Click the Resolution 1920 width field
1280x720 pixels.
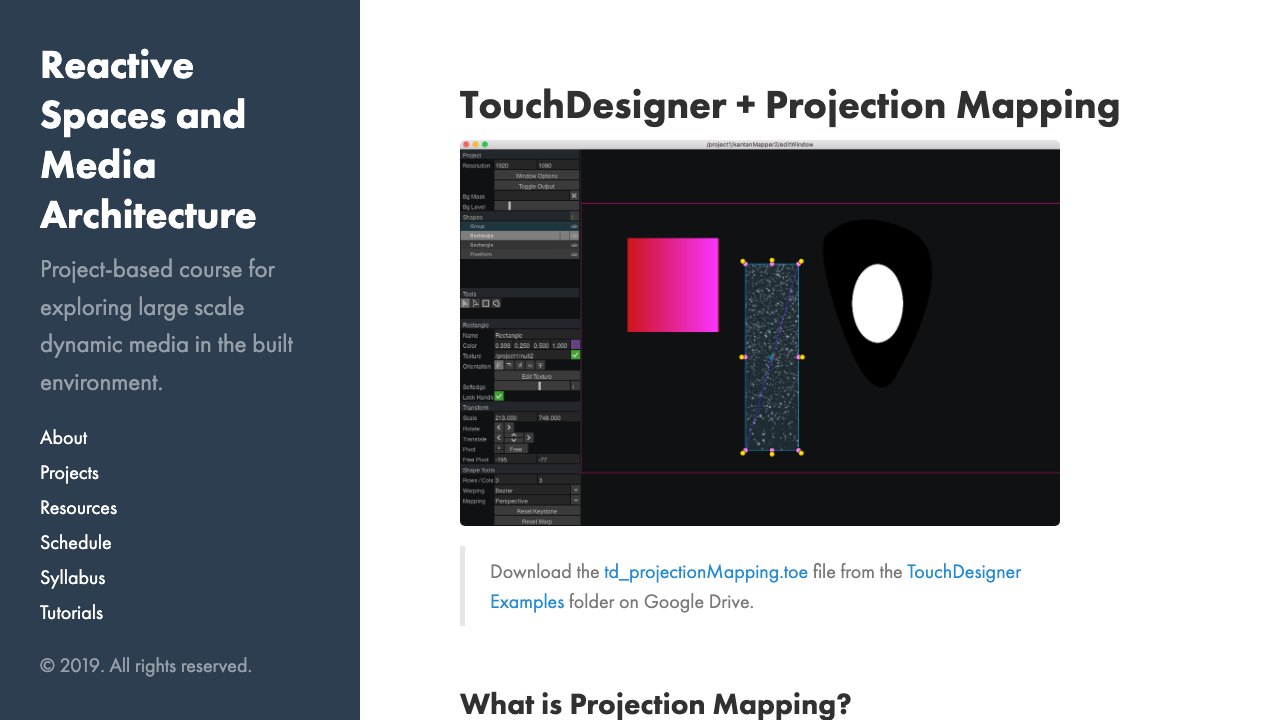515,165
